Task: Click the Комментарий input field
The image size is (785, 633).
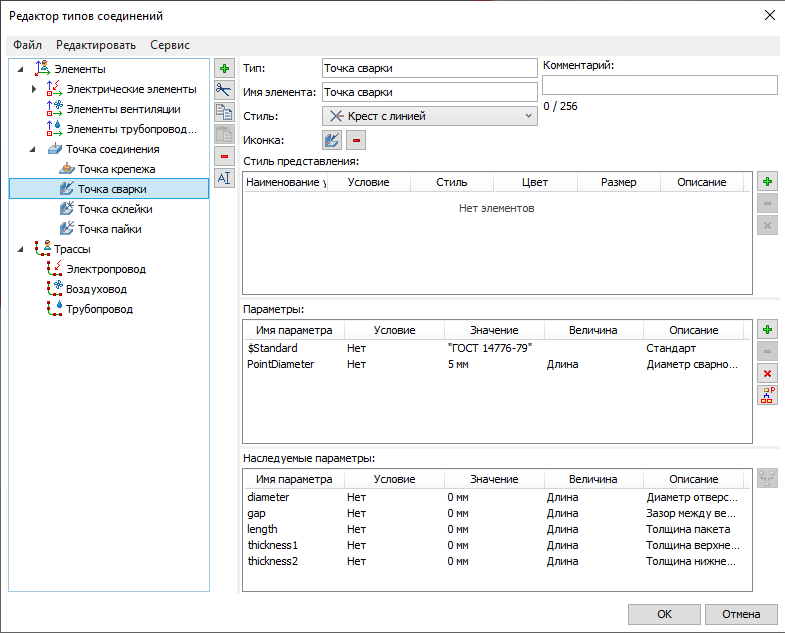Action: pos(659,85)
